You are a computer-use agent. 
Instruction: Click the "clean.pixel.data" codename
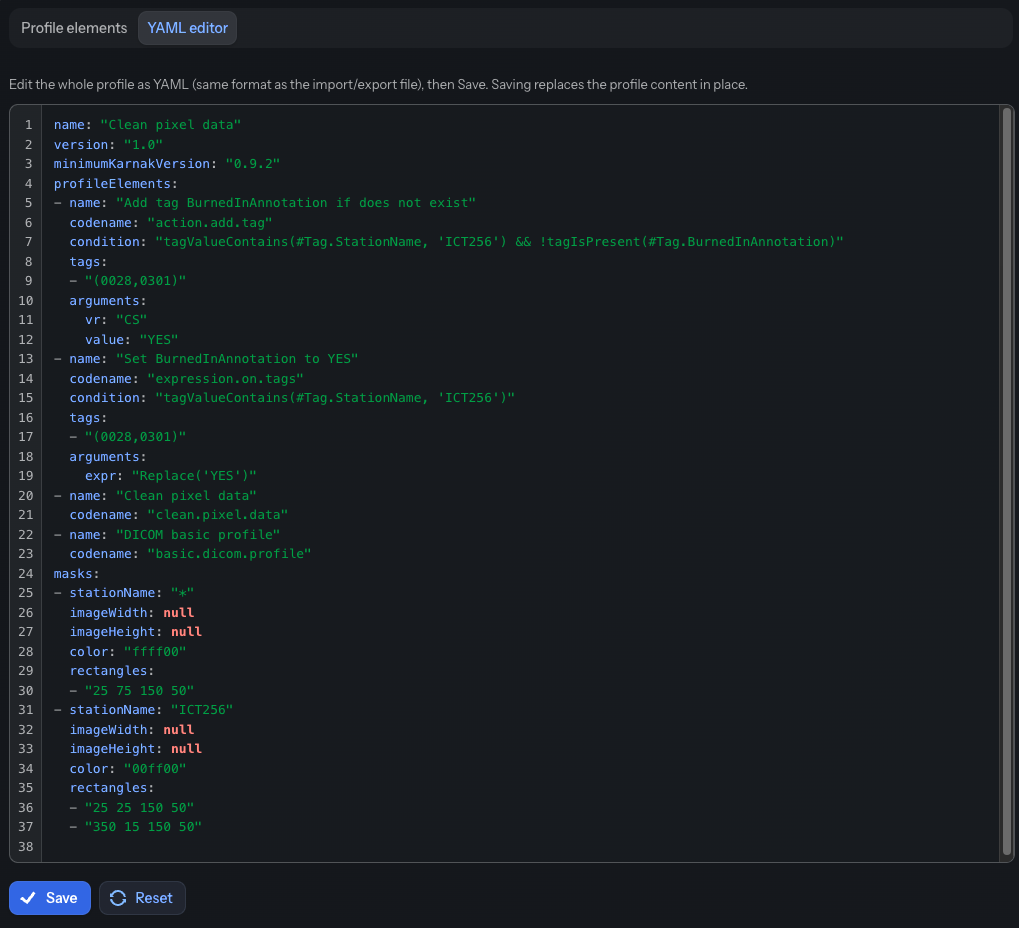pyautogui.click(x=217, y=515)
